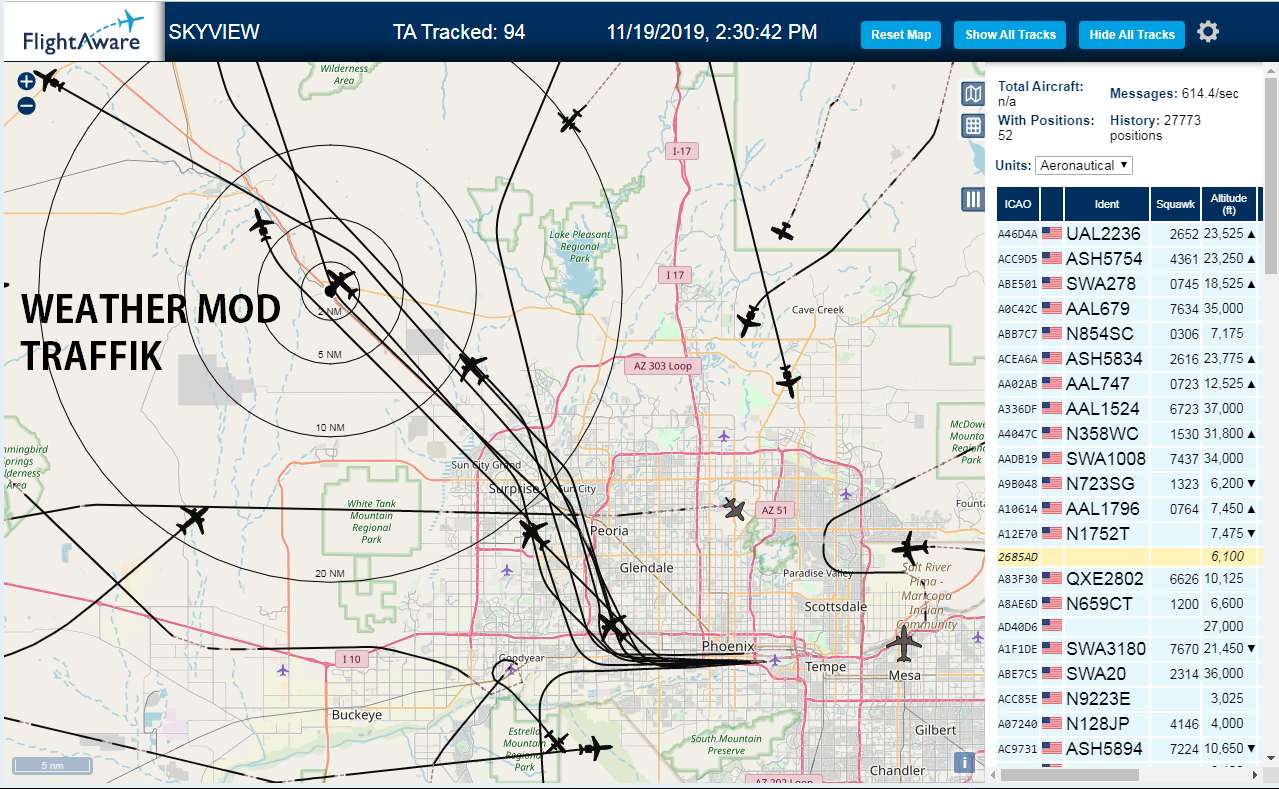Sort table by Squawk column header
Screen dimensions: 1279x789
click(1175, 204)
